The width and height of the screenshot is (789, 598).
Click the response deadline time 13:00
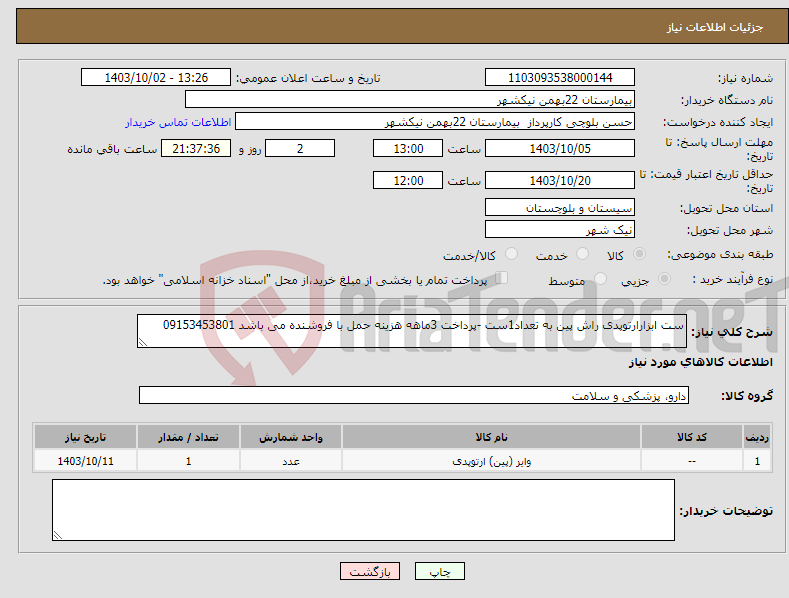[408, 148]
